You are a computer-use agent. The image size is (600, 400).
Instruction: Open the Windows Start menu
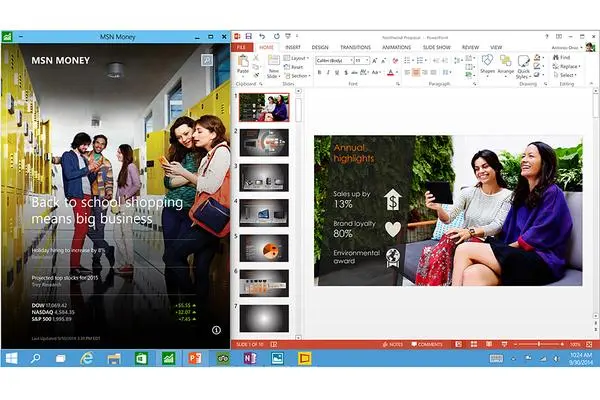11,358
